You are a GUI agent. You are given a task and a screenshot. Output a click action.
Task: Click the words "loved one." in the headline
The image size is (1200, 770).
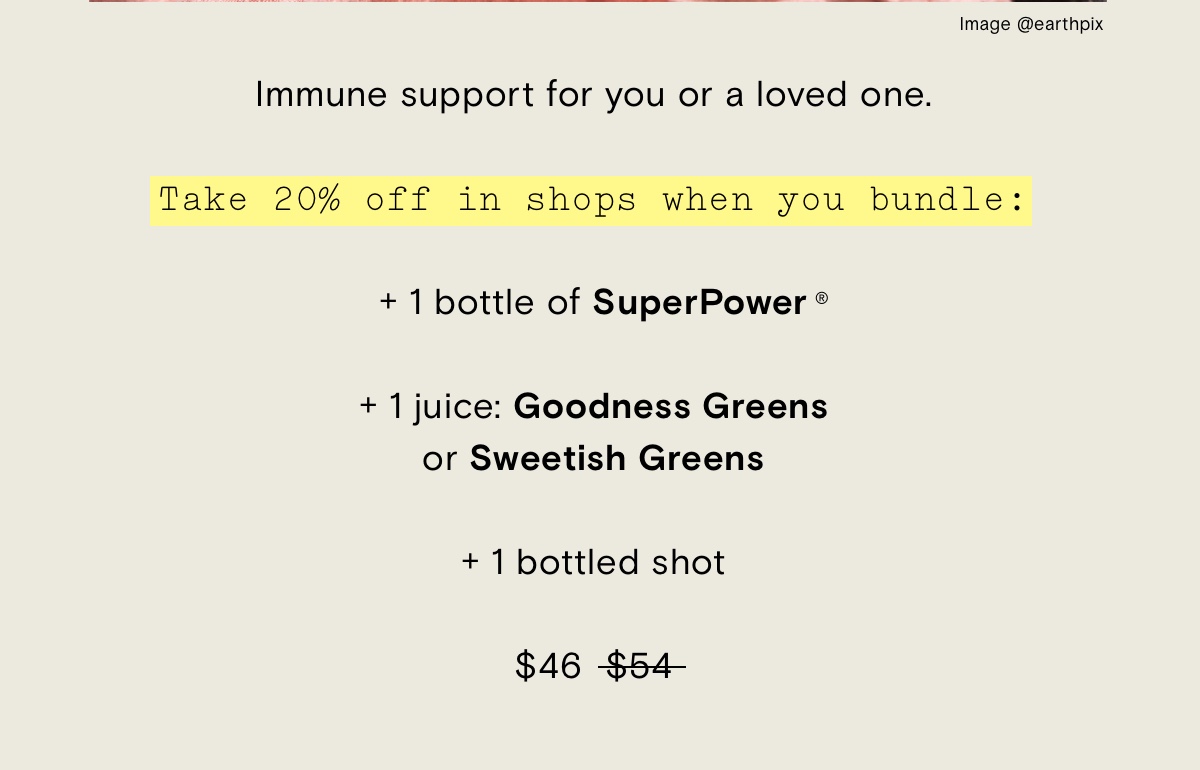(844, 95)
